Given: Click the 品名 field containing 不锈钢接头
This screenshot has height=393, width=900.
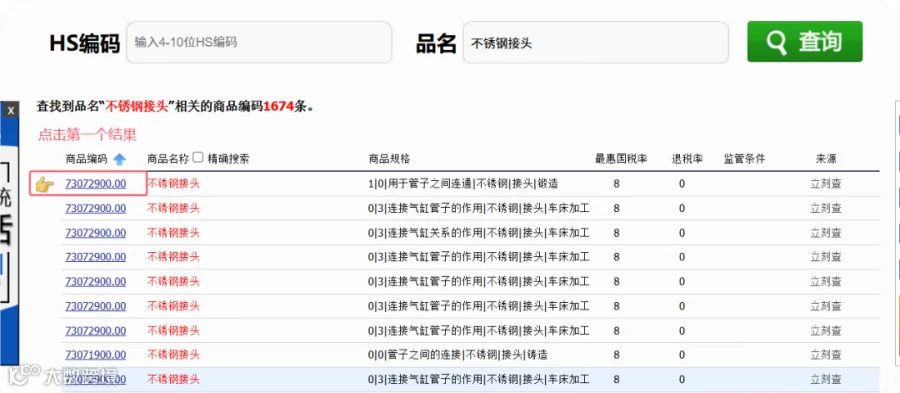Looking at the screenshot, I should [595, 42].
